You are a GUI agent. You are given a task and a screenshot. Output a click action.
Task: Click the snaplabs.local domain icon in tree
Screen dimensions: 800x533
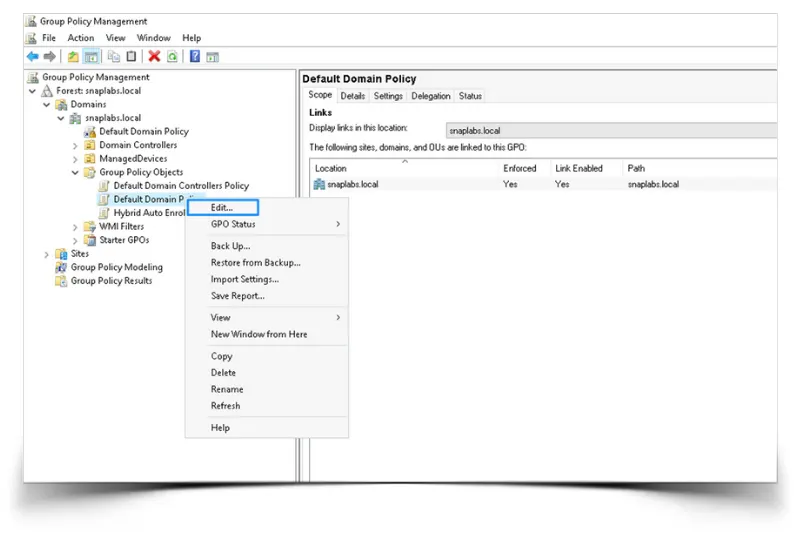pos(76,118)
